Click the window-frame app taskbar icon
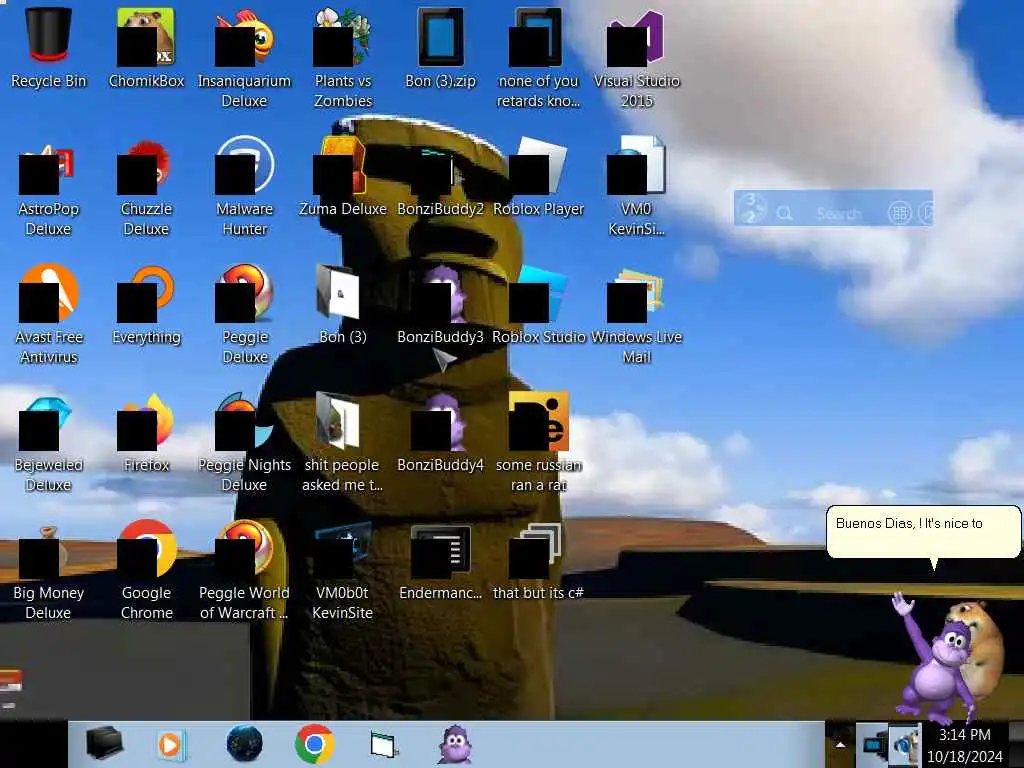 pyautogui.click(x=384, y=744)
